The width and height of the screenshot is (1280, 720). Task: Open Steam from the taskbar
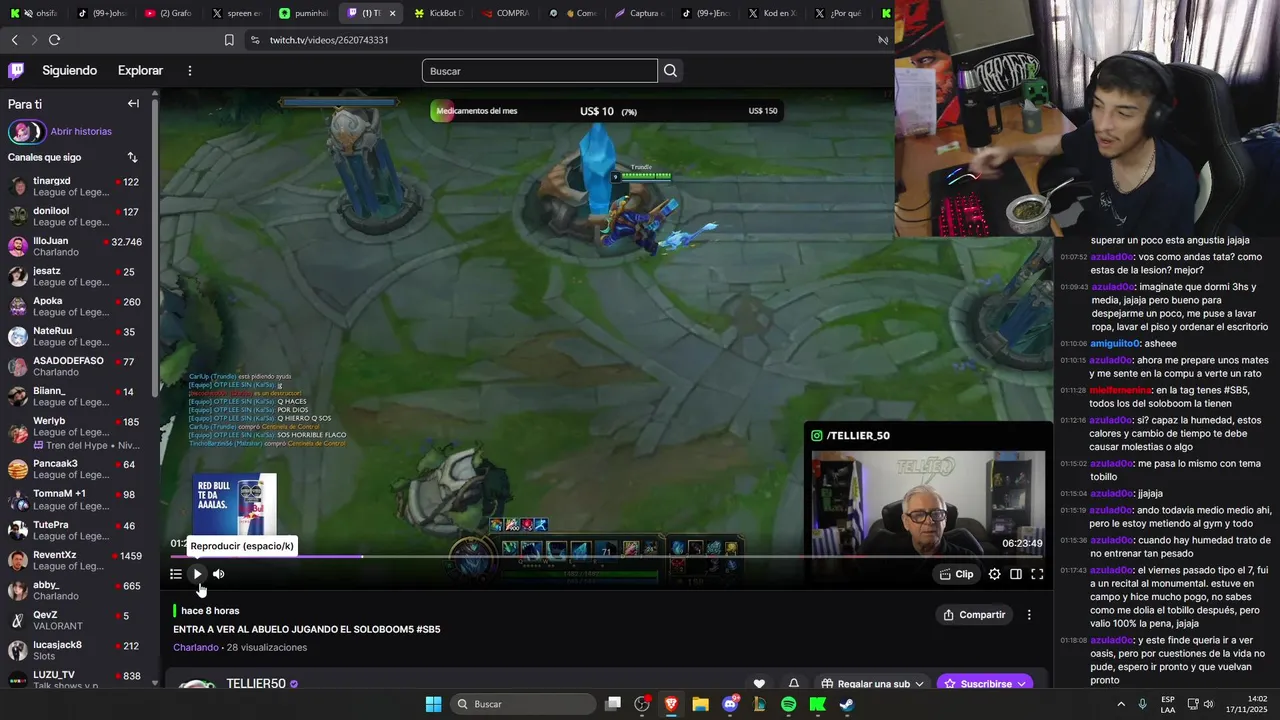846,704
